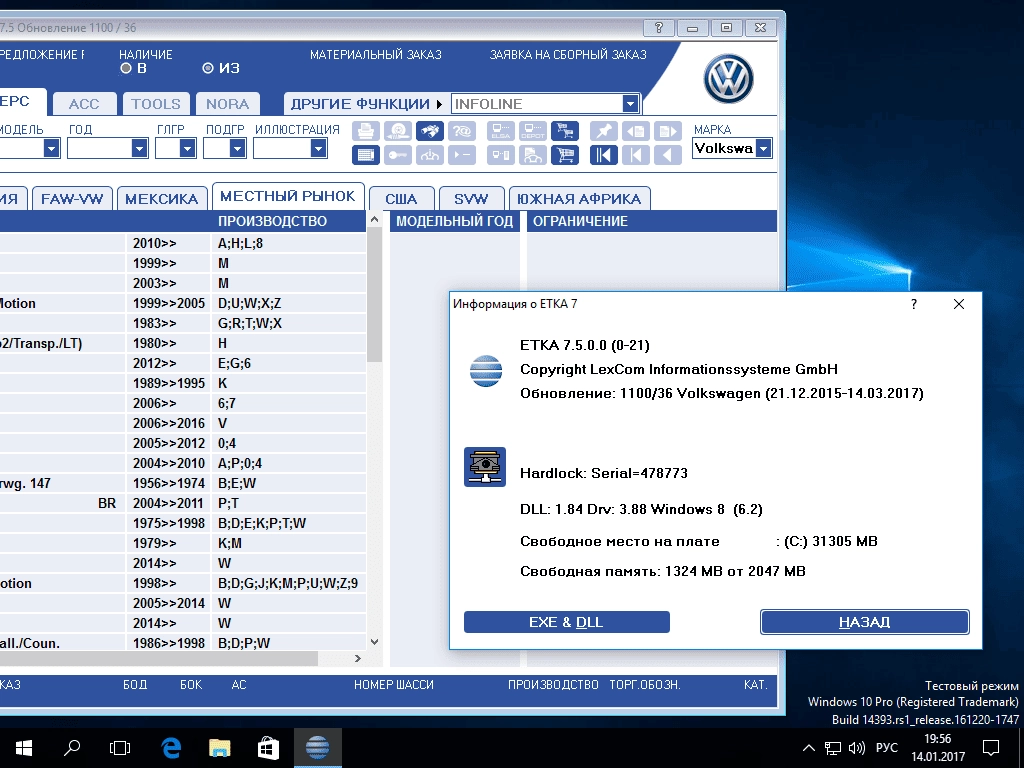Open Microsoft Edge from taskbar
The image size is (1024, 768).
click(171, 748)
